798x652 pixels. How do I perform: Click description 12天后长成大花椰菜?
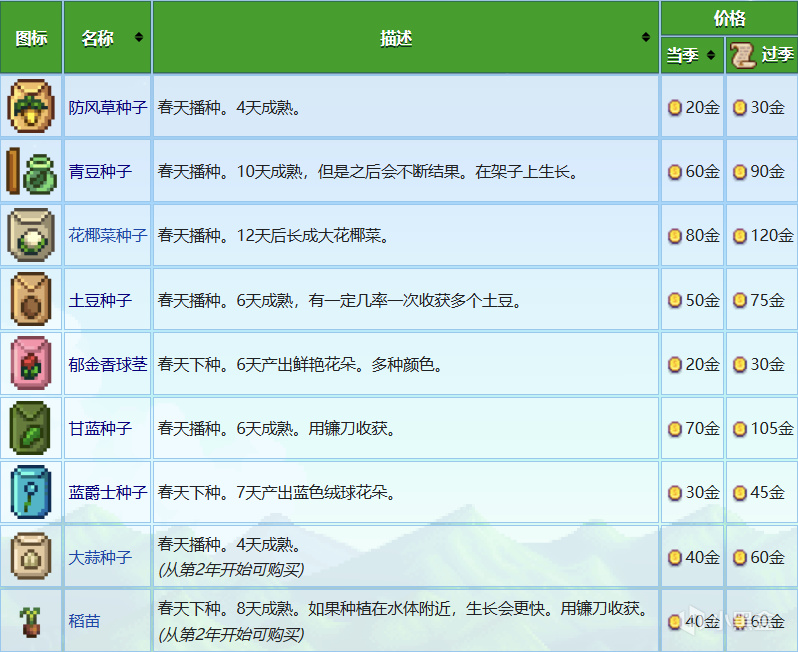tap(273, 236)
